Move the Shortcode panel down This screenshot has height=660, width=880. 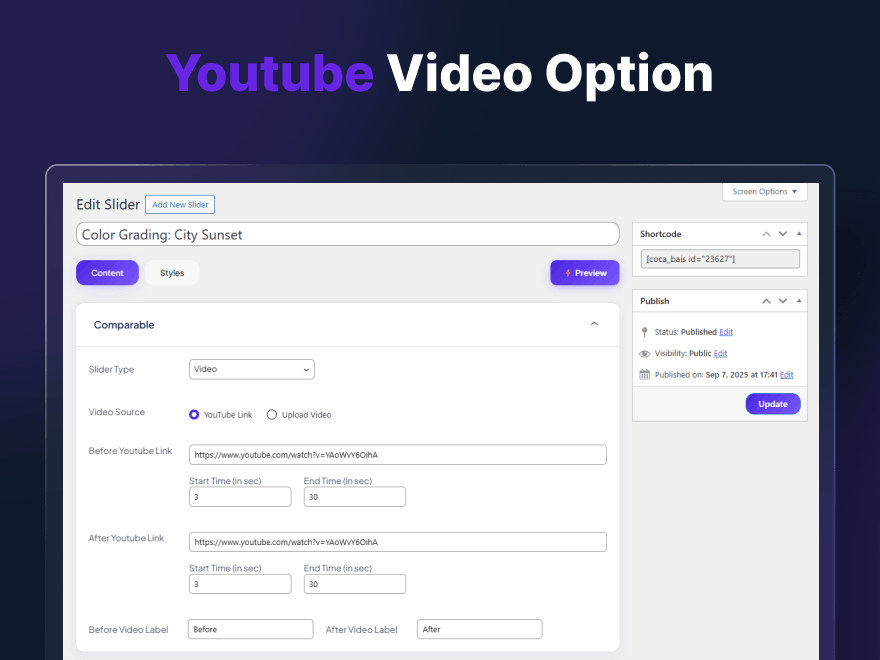click(x=783, y=234)
